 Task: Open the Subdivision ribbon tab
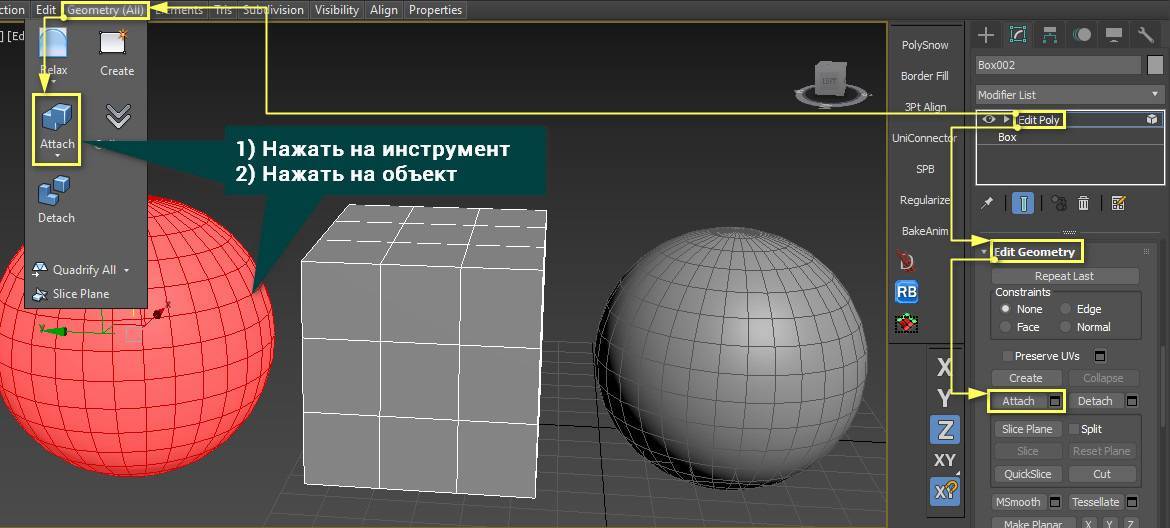coord(273,10)
